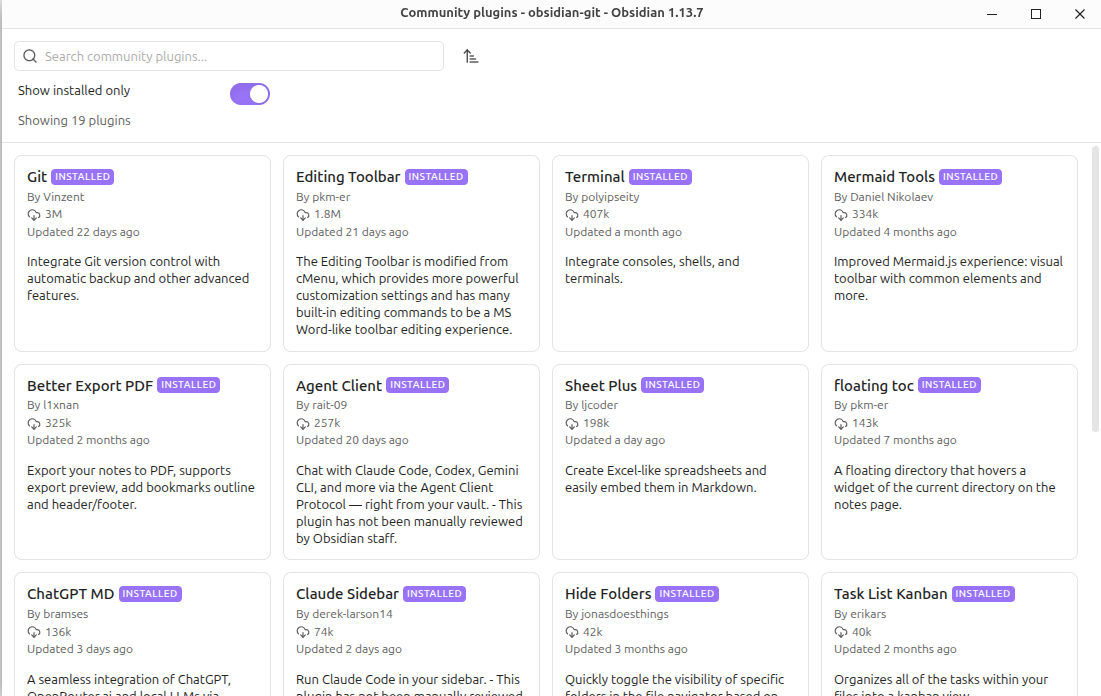Viewport: 1101px width, 696px height.
Task: Click author text By Daniel Nikolaev
Action: (883, 197)
